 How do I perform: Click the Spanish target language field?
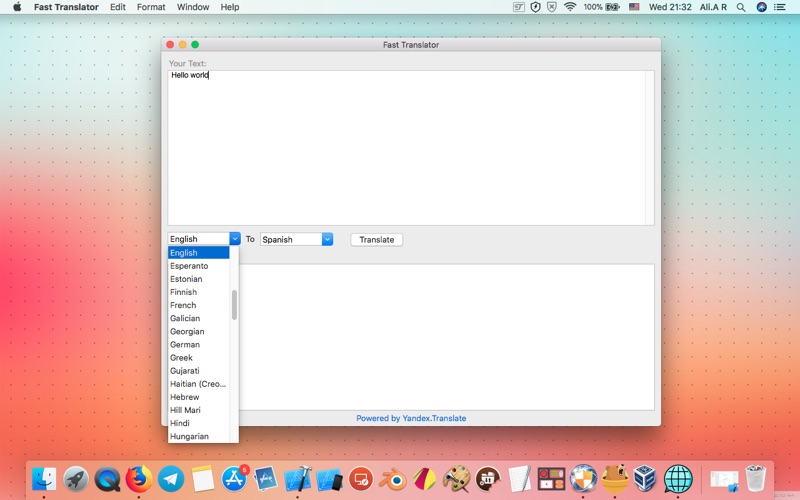pos(291,239)
